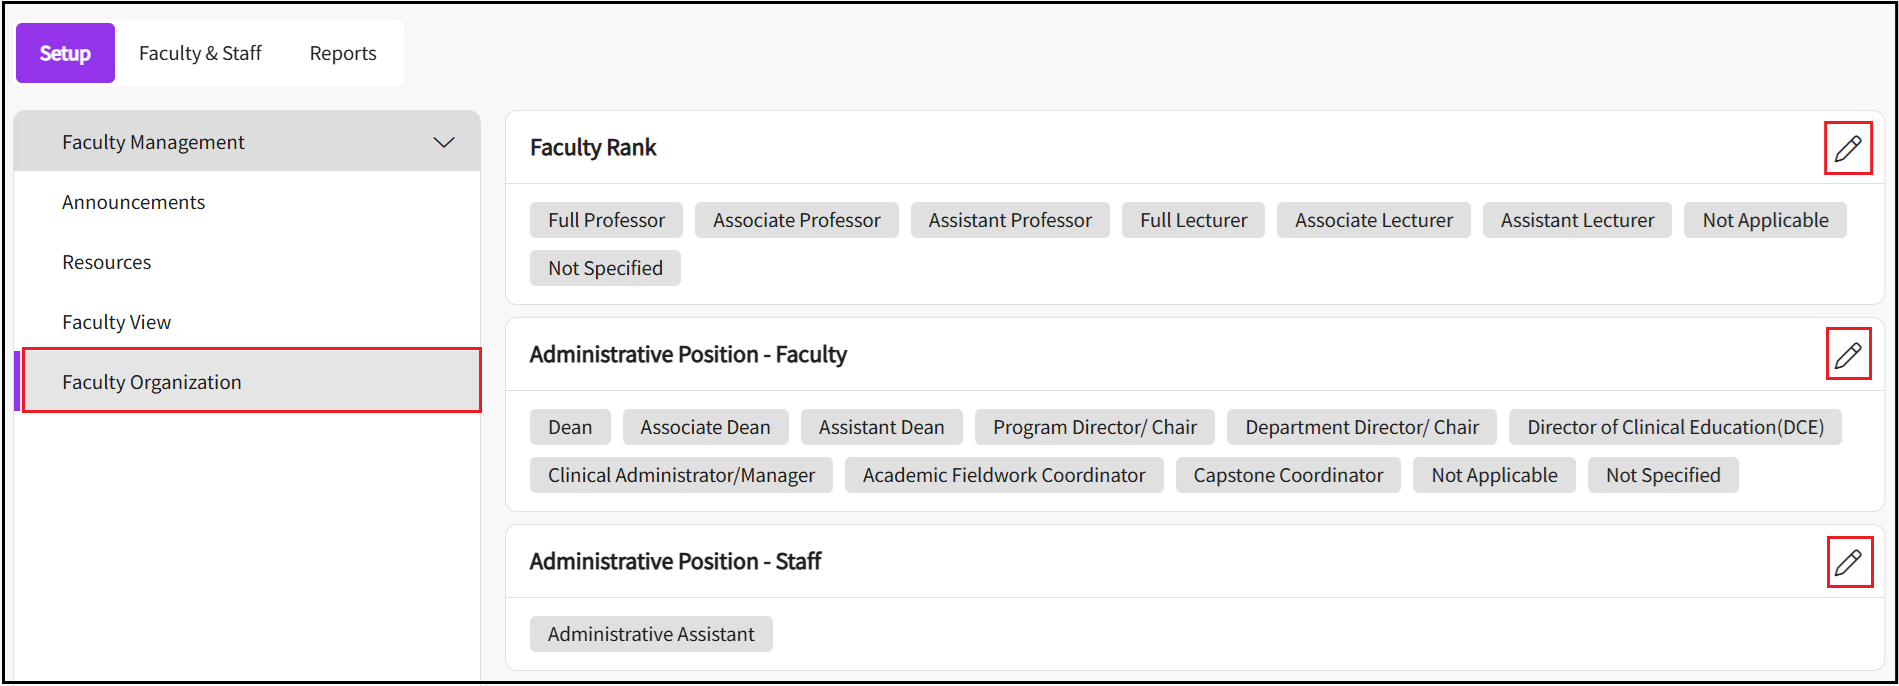
Task: Select the Dean position tag
Action: [x=569, y=427]
